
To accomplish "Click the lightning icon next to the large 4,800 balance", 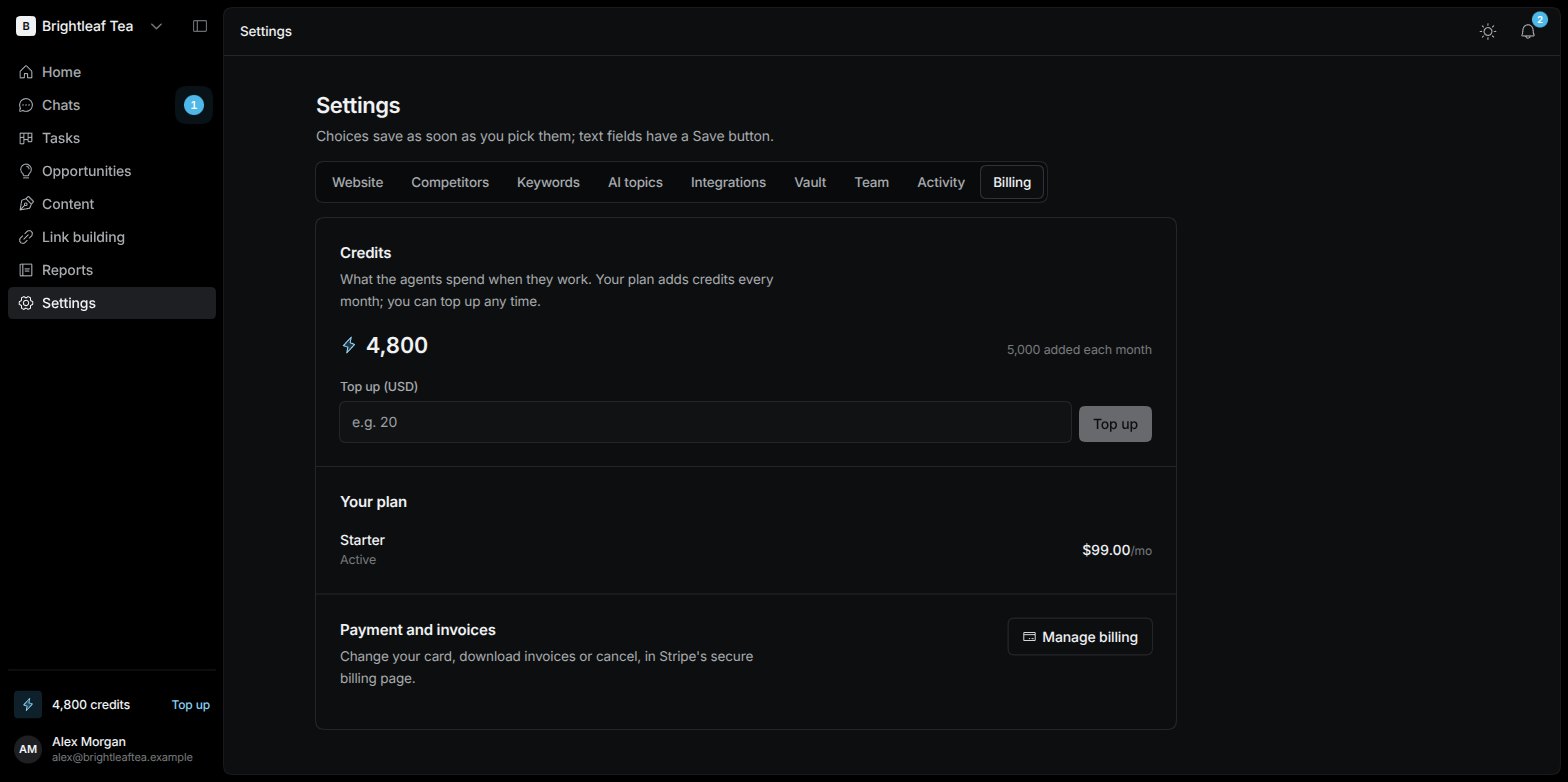I will tap(349, 346).
